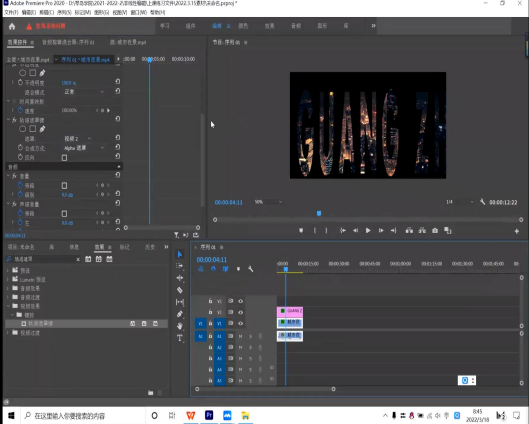Solo audio track A1 with S
The image size is (529, 424).
[x=250, y=336]
